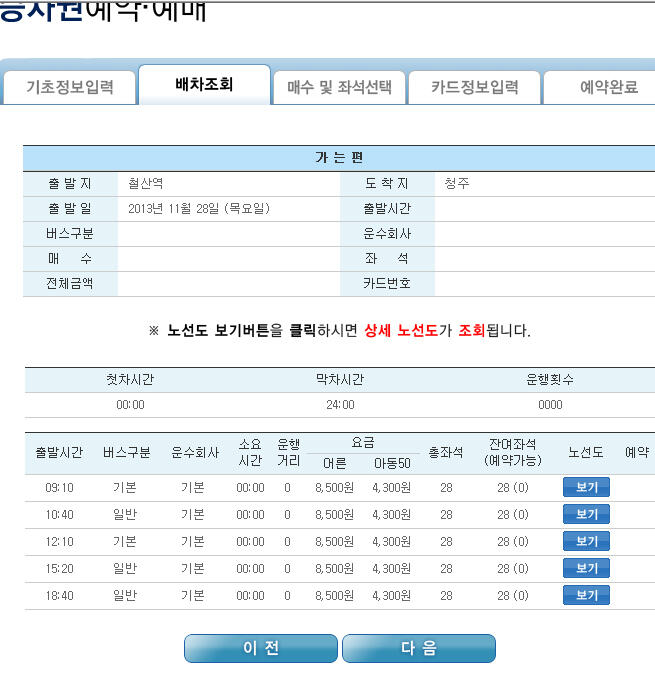
Task: Click the 노선도 column header
Action: 586,453
